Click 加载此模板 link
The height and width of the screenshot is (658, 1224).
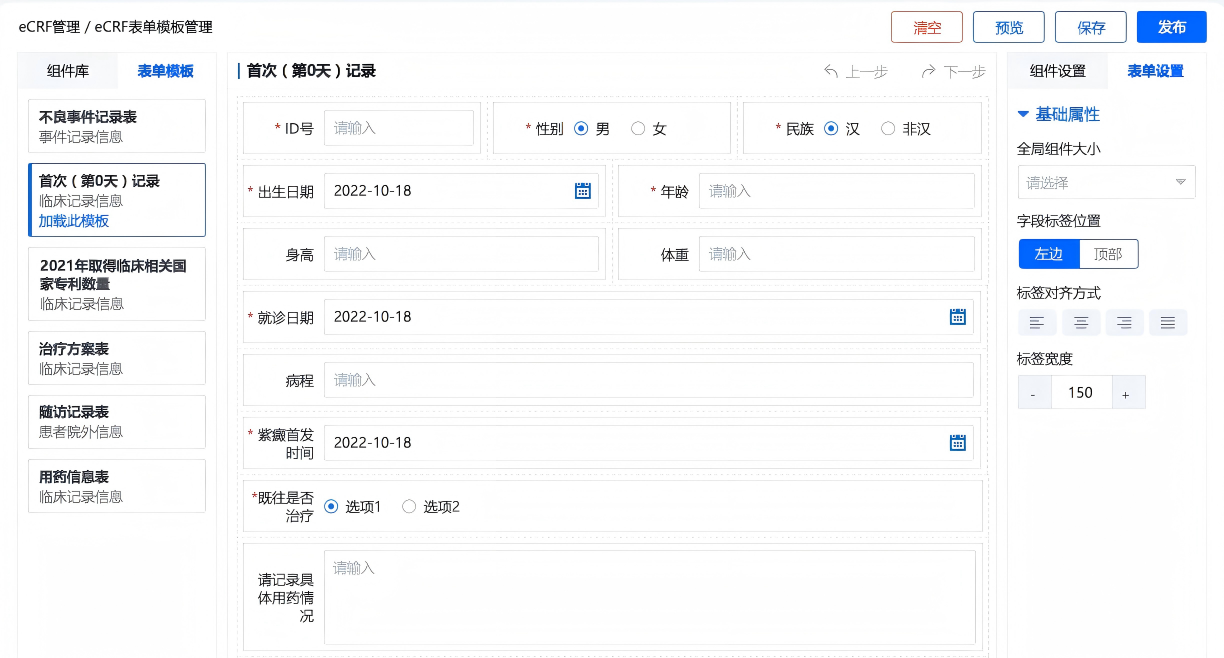click(x=74, y=221)
